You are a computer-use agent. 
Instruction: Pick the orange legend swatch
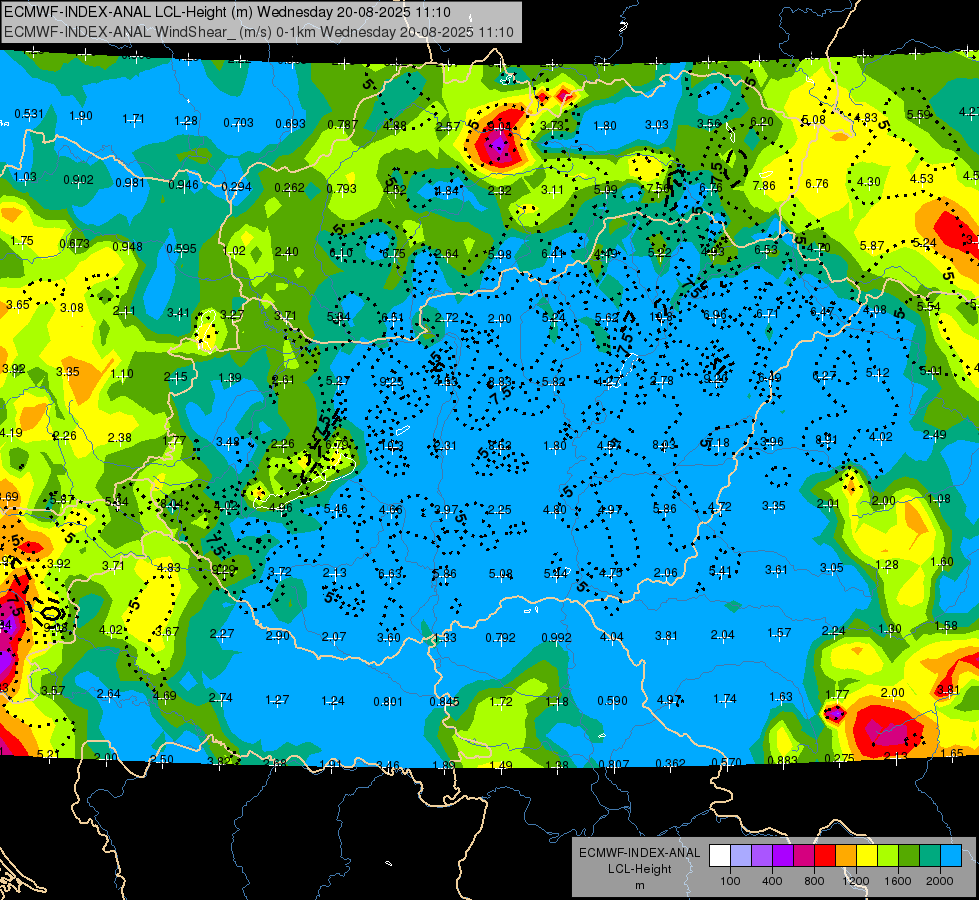[845, 856]
